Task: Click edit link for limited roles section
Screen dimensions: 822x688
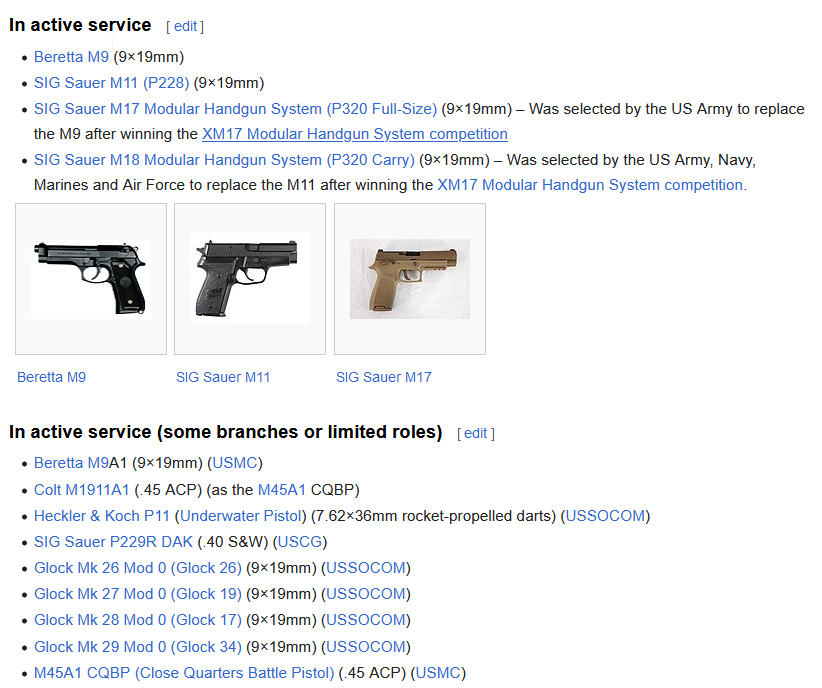Action: 475,433
